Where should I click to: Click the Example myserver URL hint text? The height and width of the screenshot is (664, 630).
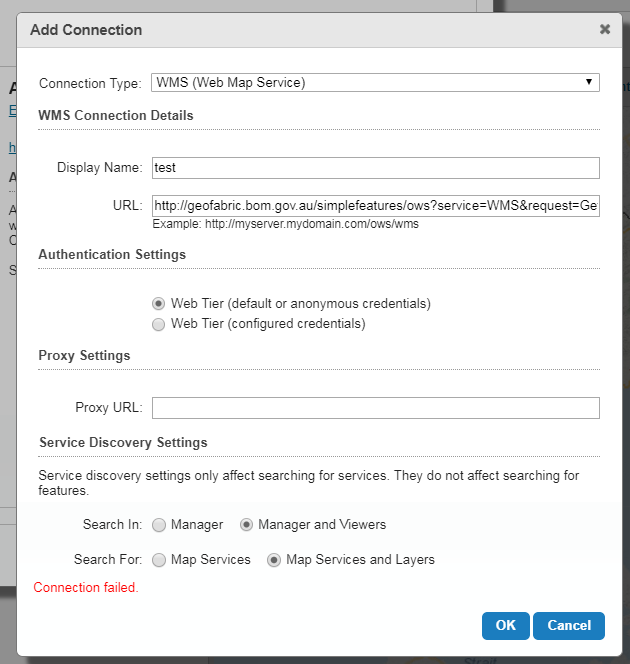[x=285, y=224]
